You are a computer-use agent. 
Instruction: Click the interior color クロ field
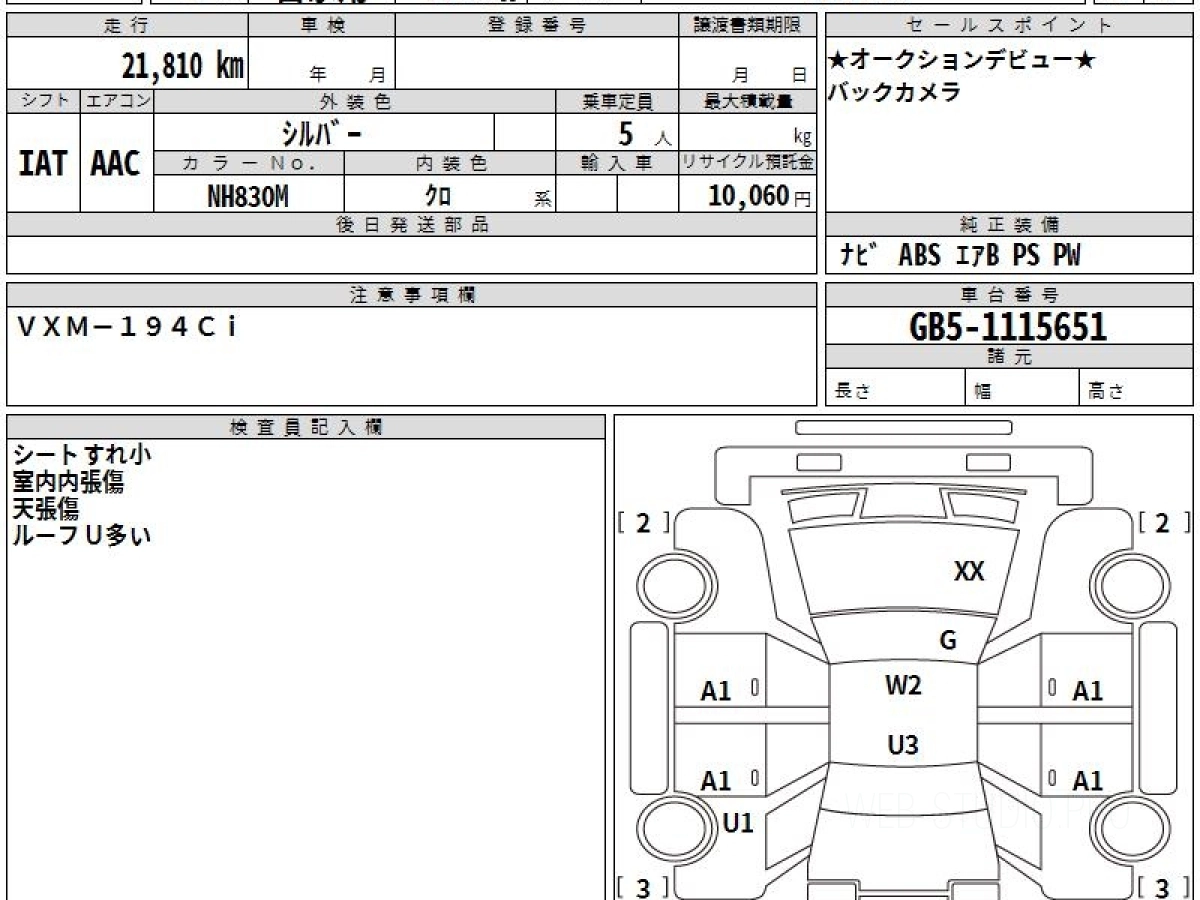438,196
